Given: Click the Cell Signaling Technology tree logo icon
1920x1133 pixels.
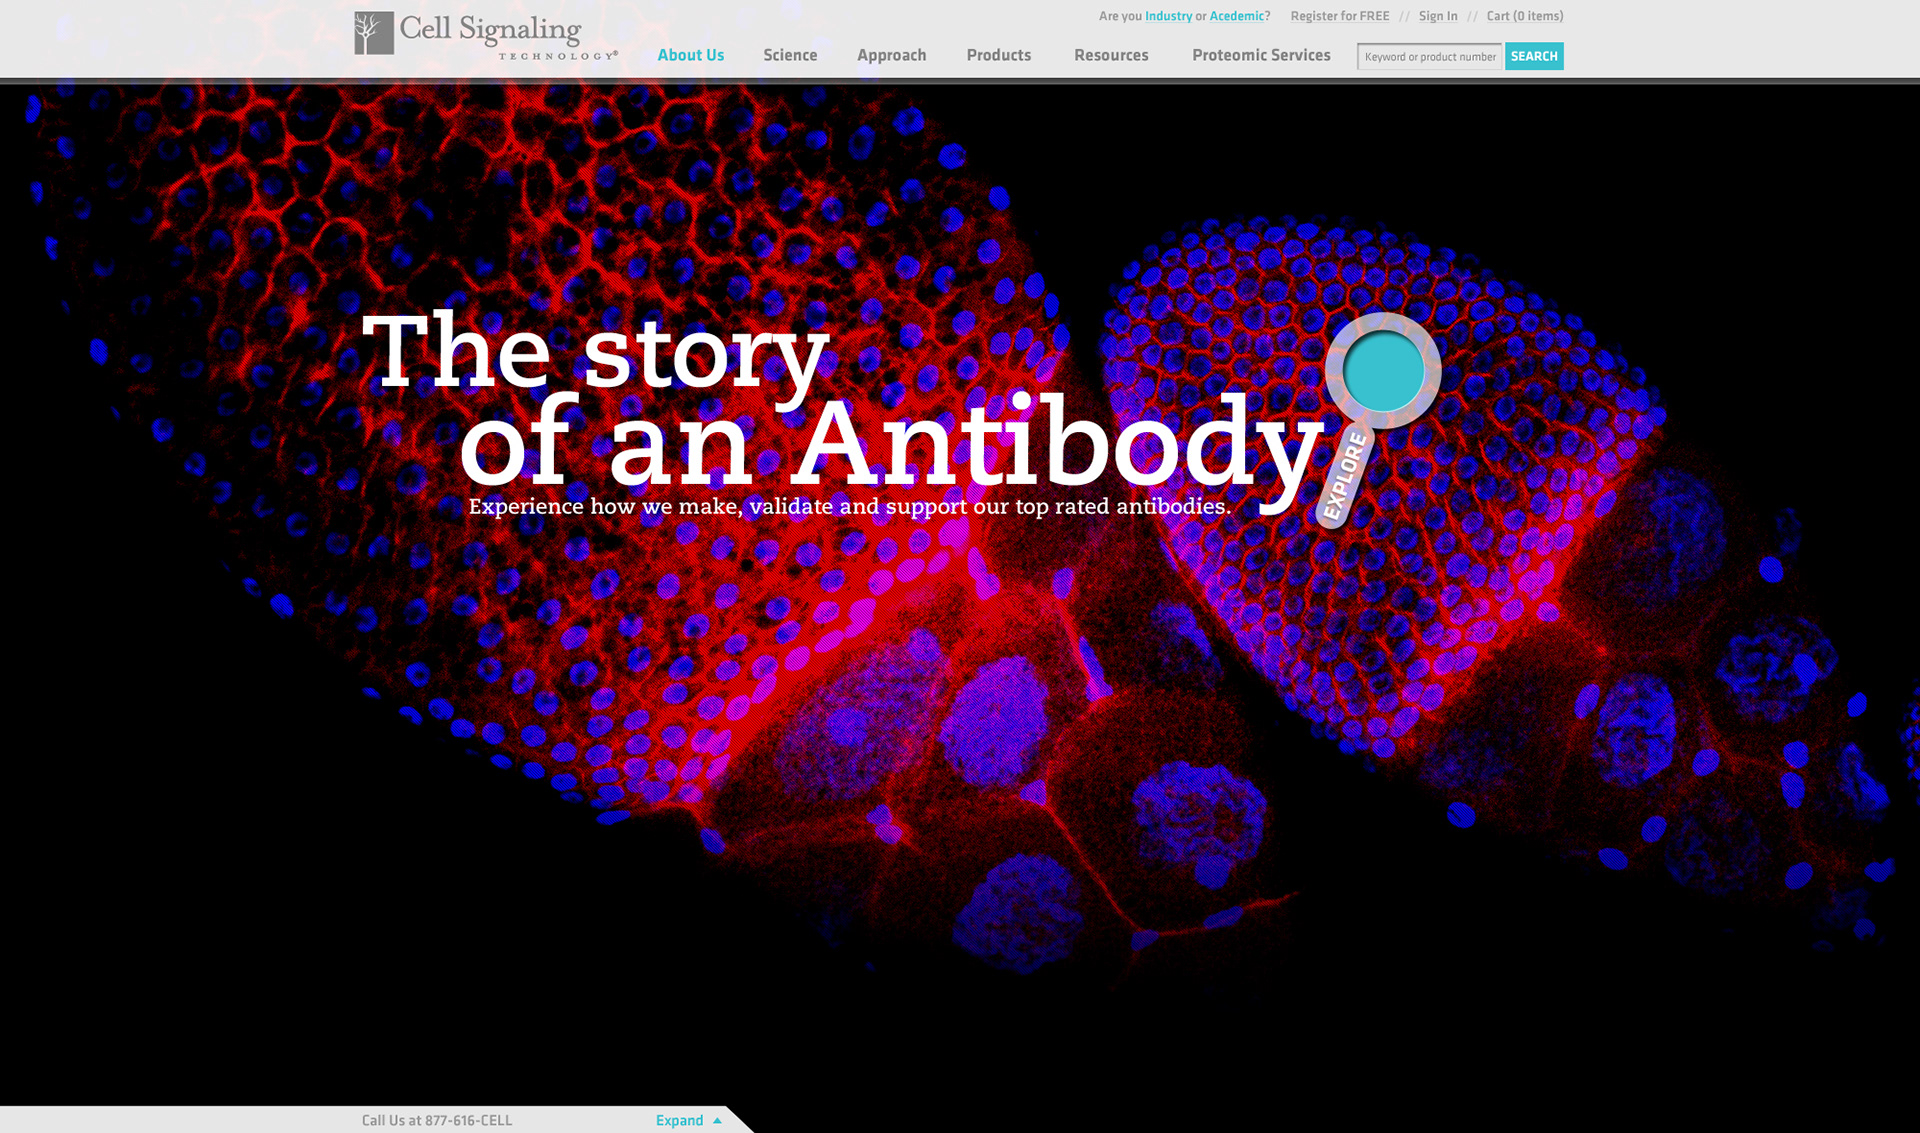Looking at the screenshot, I should pyautogui.click(x=374, y=33).
